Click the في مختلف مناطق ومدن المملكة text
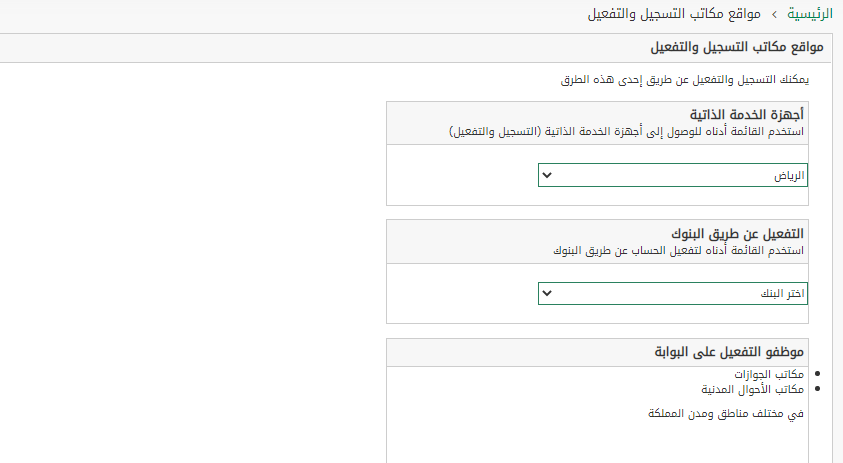This screenshot has width=843, height=463. [727, 412]
